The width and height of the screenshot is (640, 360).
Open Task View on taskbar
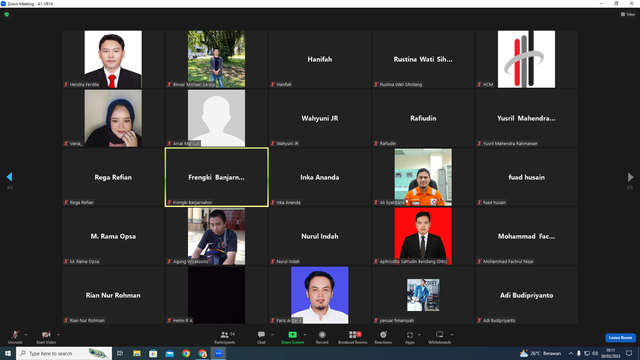[x=120, y=353]
